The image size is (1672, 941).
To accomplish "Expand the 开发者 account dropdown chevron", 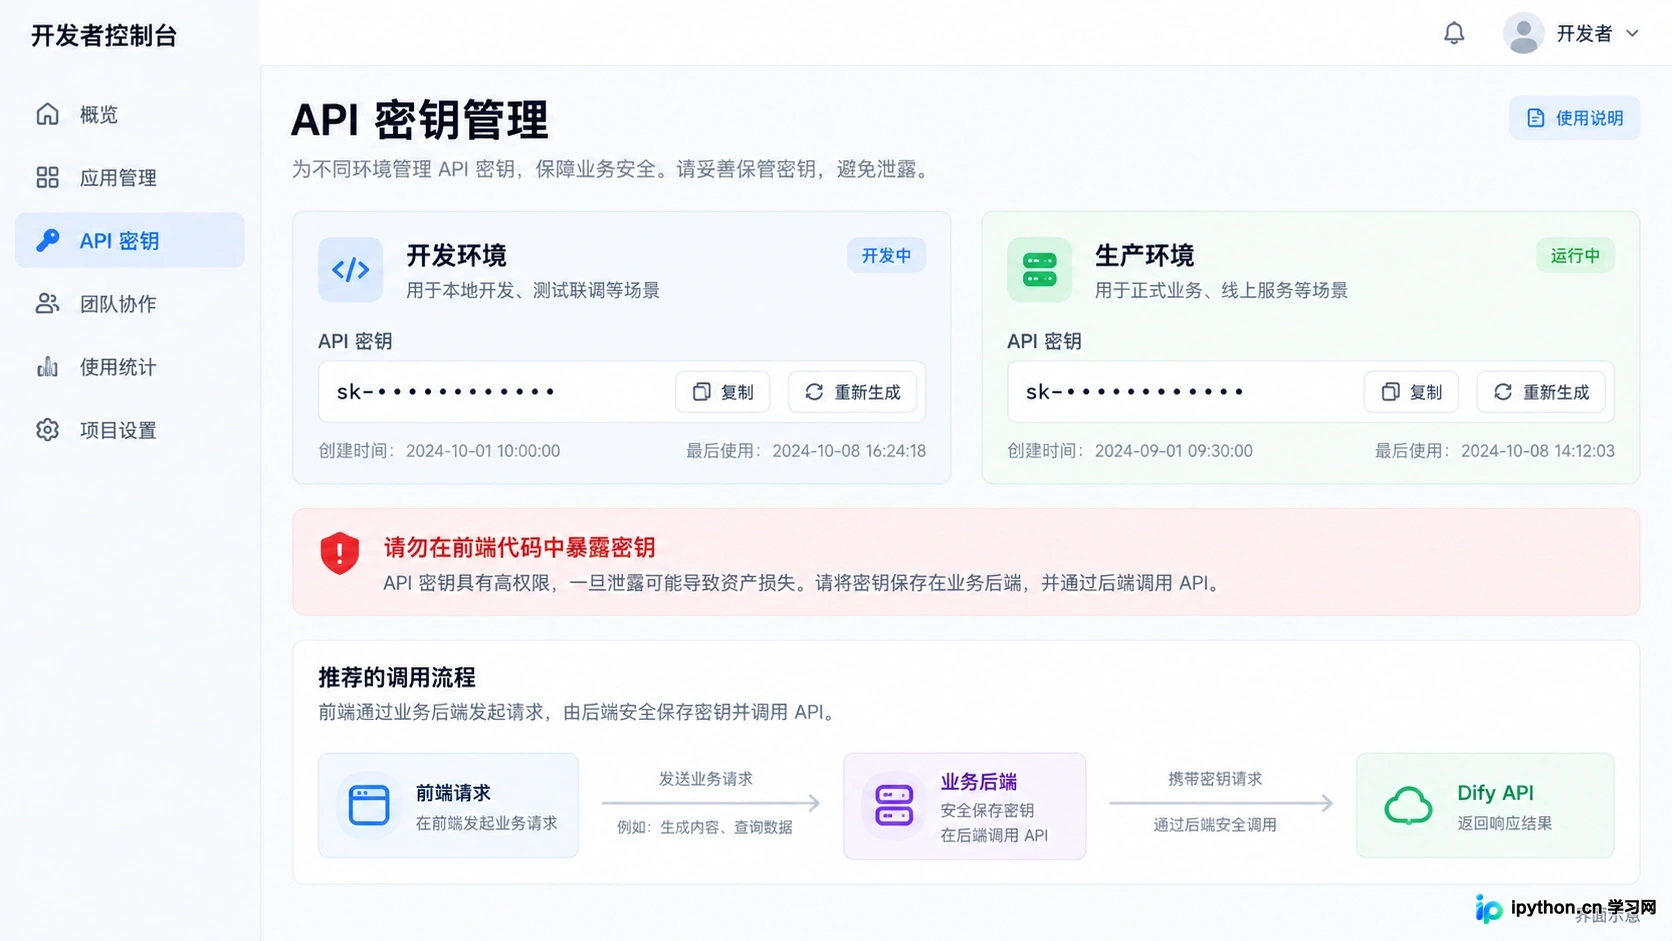I will [1632, 33].
